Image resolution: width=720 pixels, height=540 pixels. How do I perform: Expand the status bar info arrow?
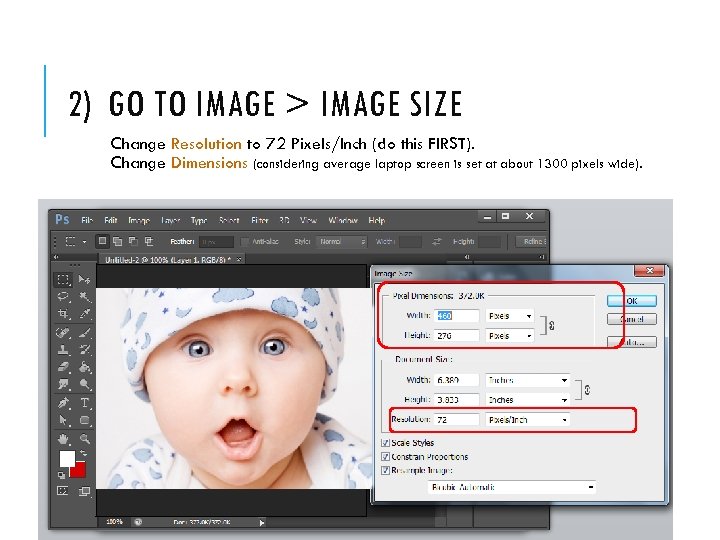[262, 523]
